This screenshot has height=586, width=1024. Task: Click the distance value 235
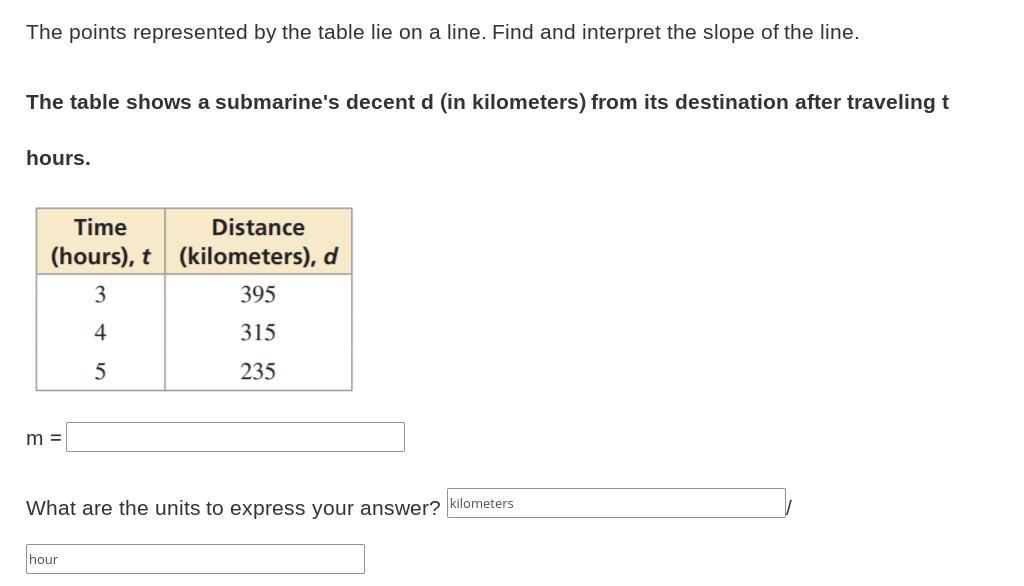pos(258,371)
